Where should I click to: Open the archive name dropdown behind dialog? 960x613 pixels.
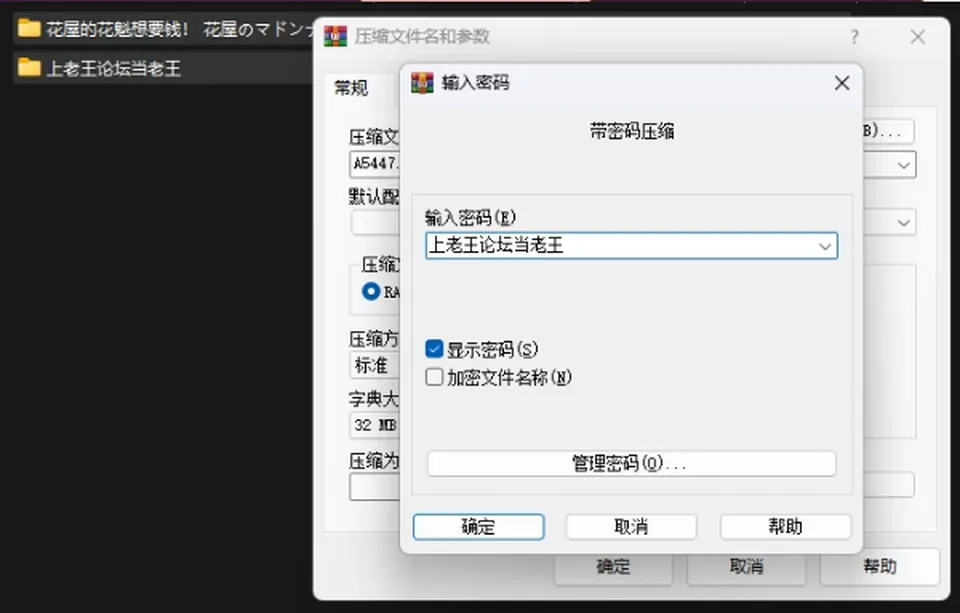(903, 165)
